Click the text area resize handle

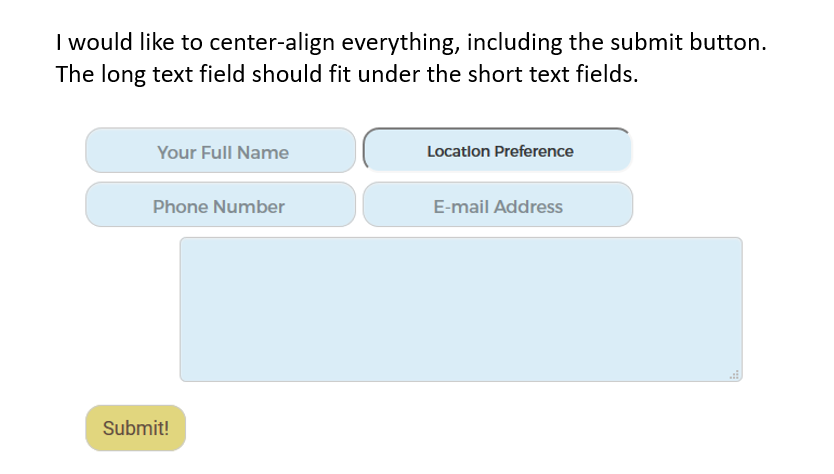coord(734,374)
